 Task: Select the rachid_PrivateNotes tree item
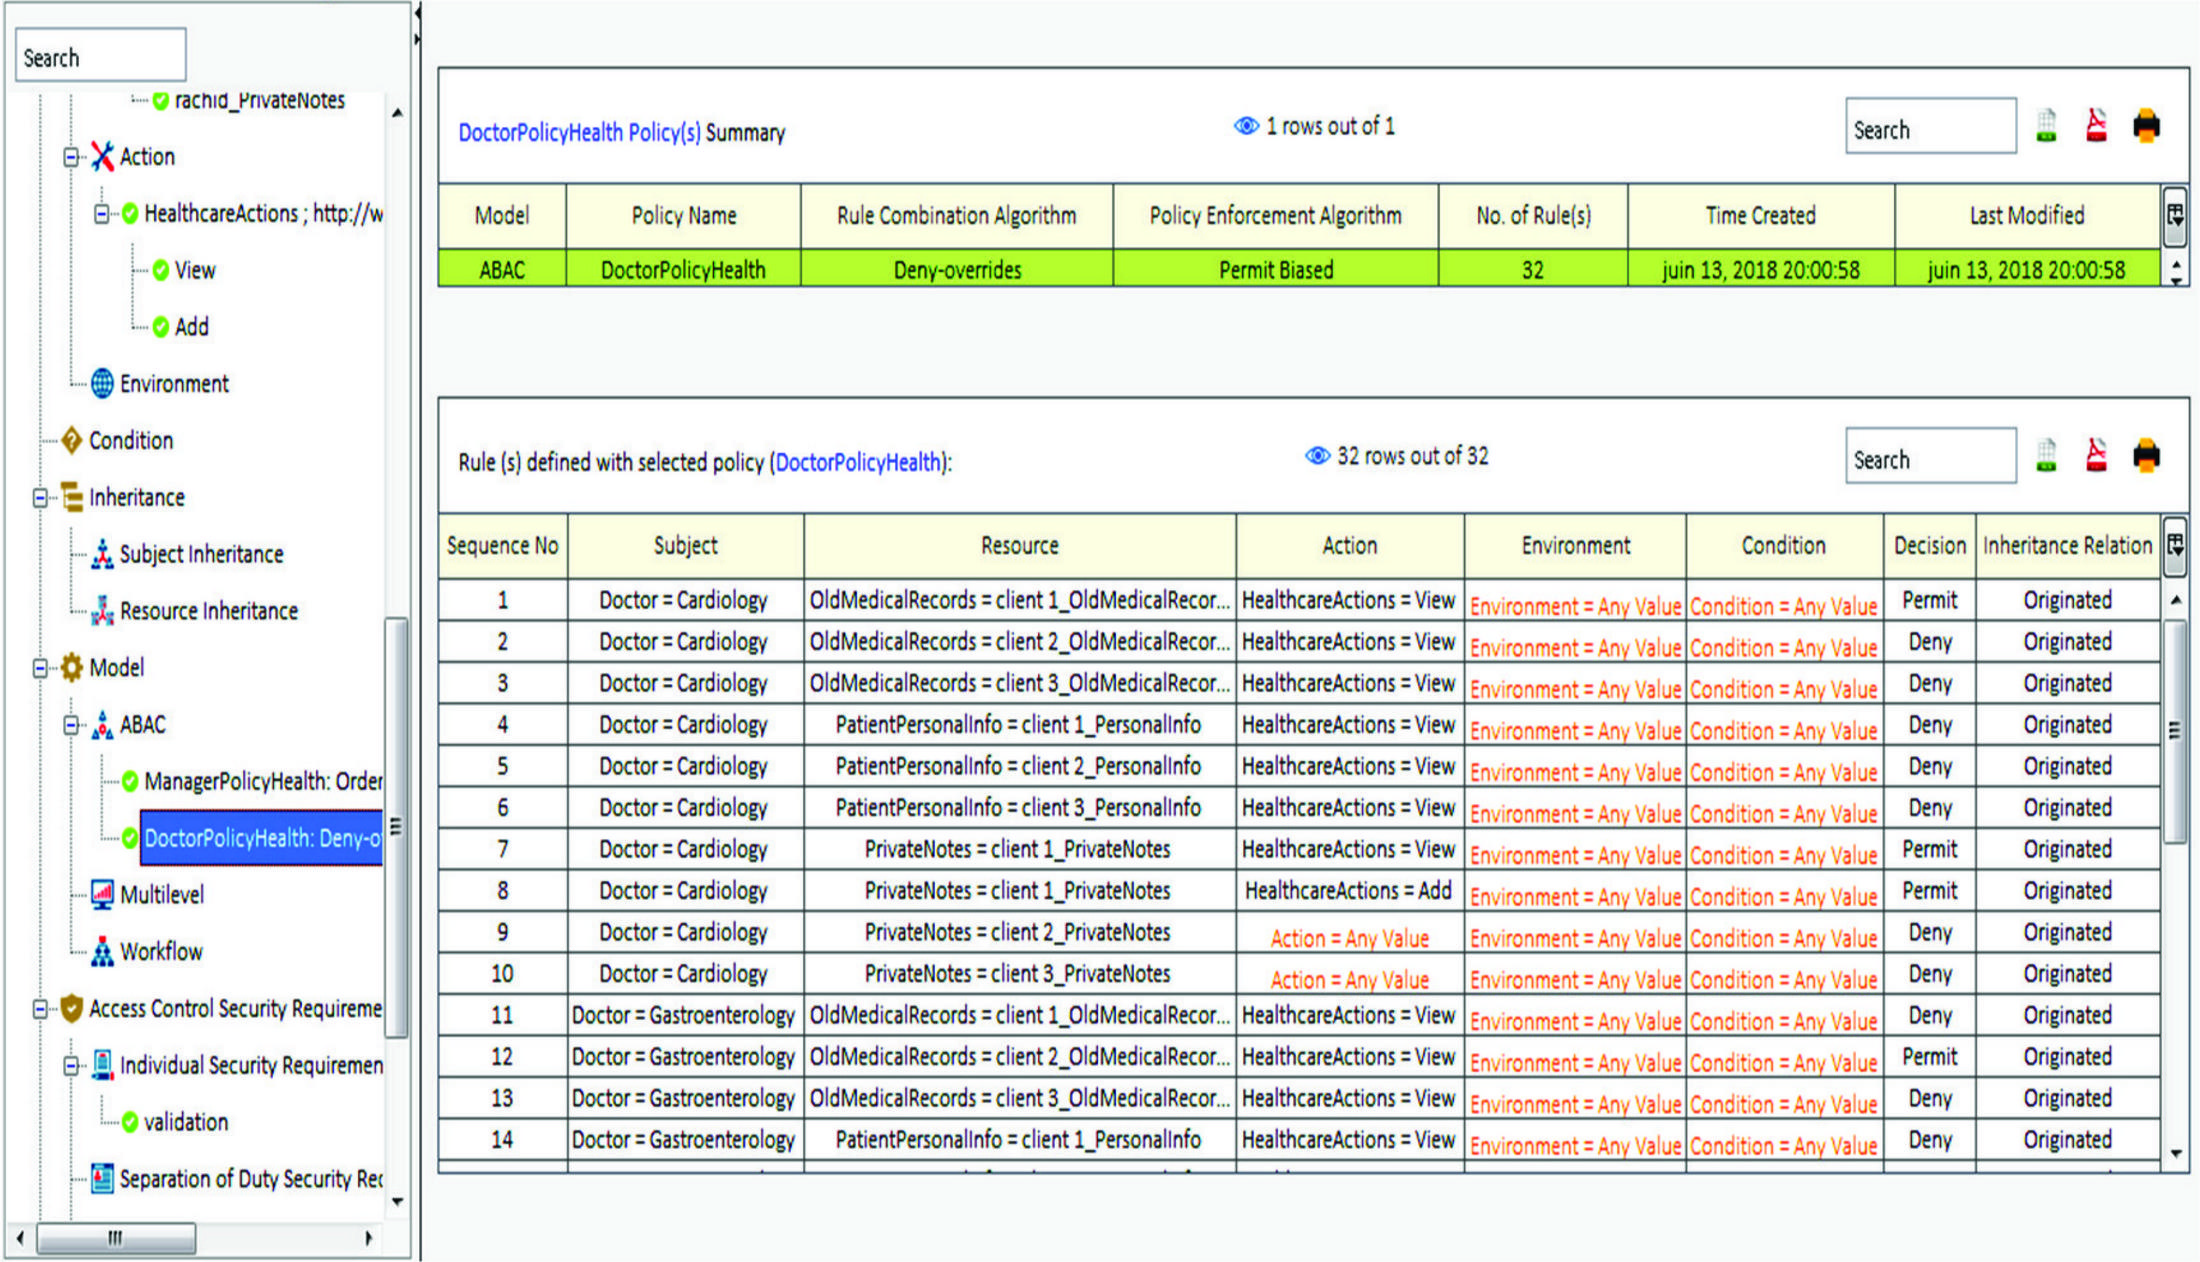(259, 100)
